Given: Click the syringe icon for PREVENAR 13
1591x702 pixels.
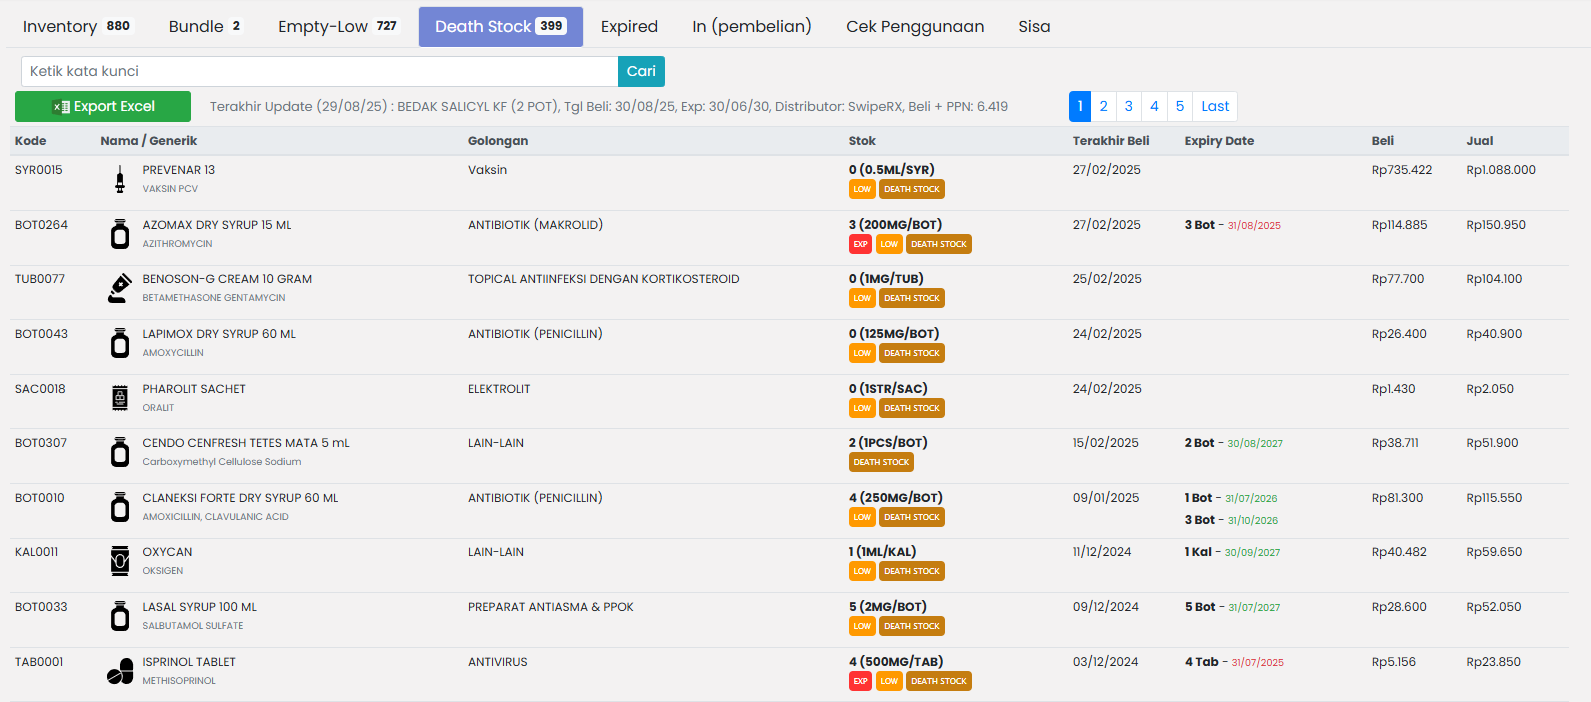Looking at the screenshot, I should pos(120,180).
